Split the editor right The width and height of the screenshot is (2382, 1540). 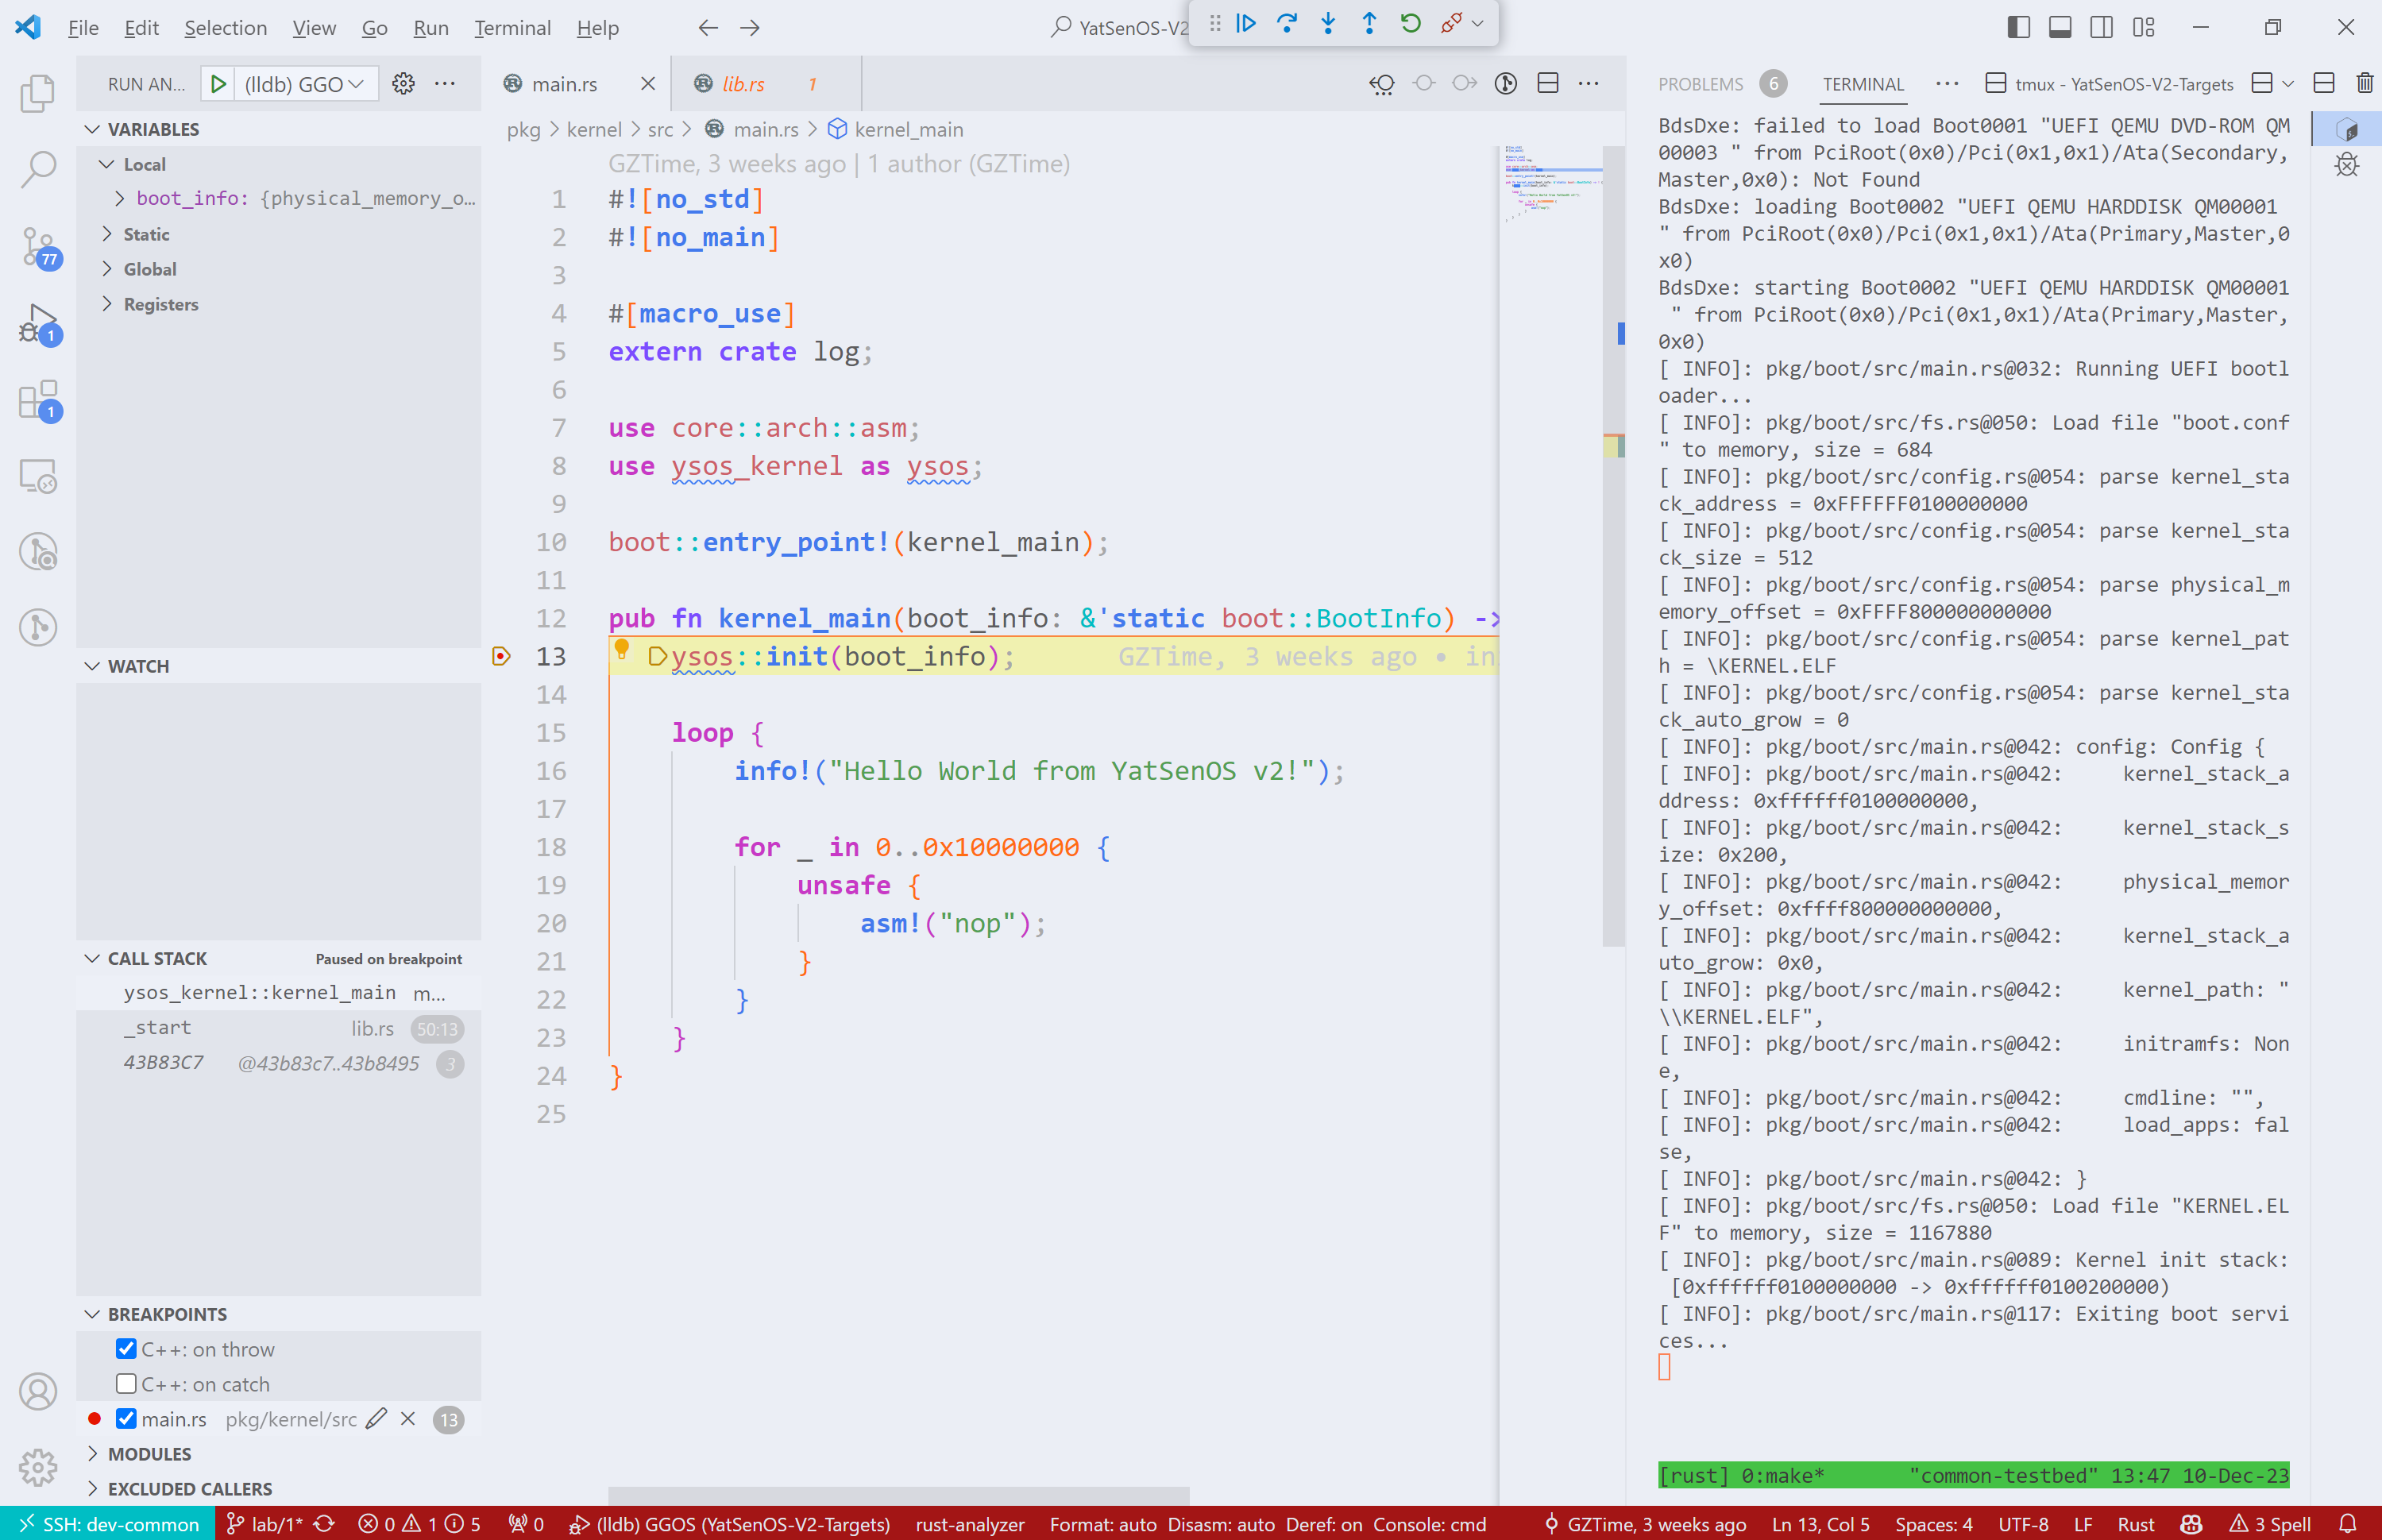(x=1548, y=84)
